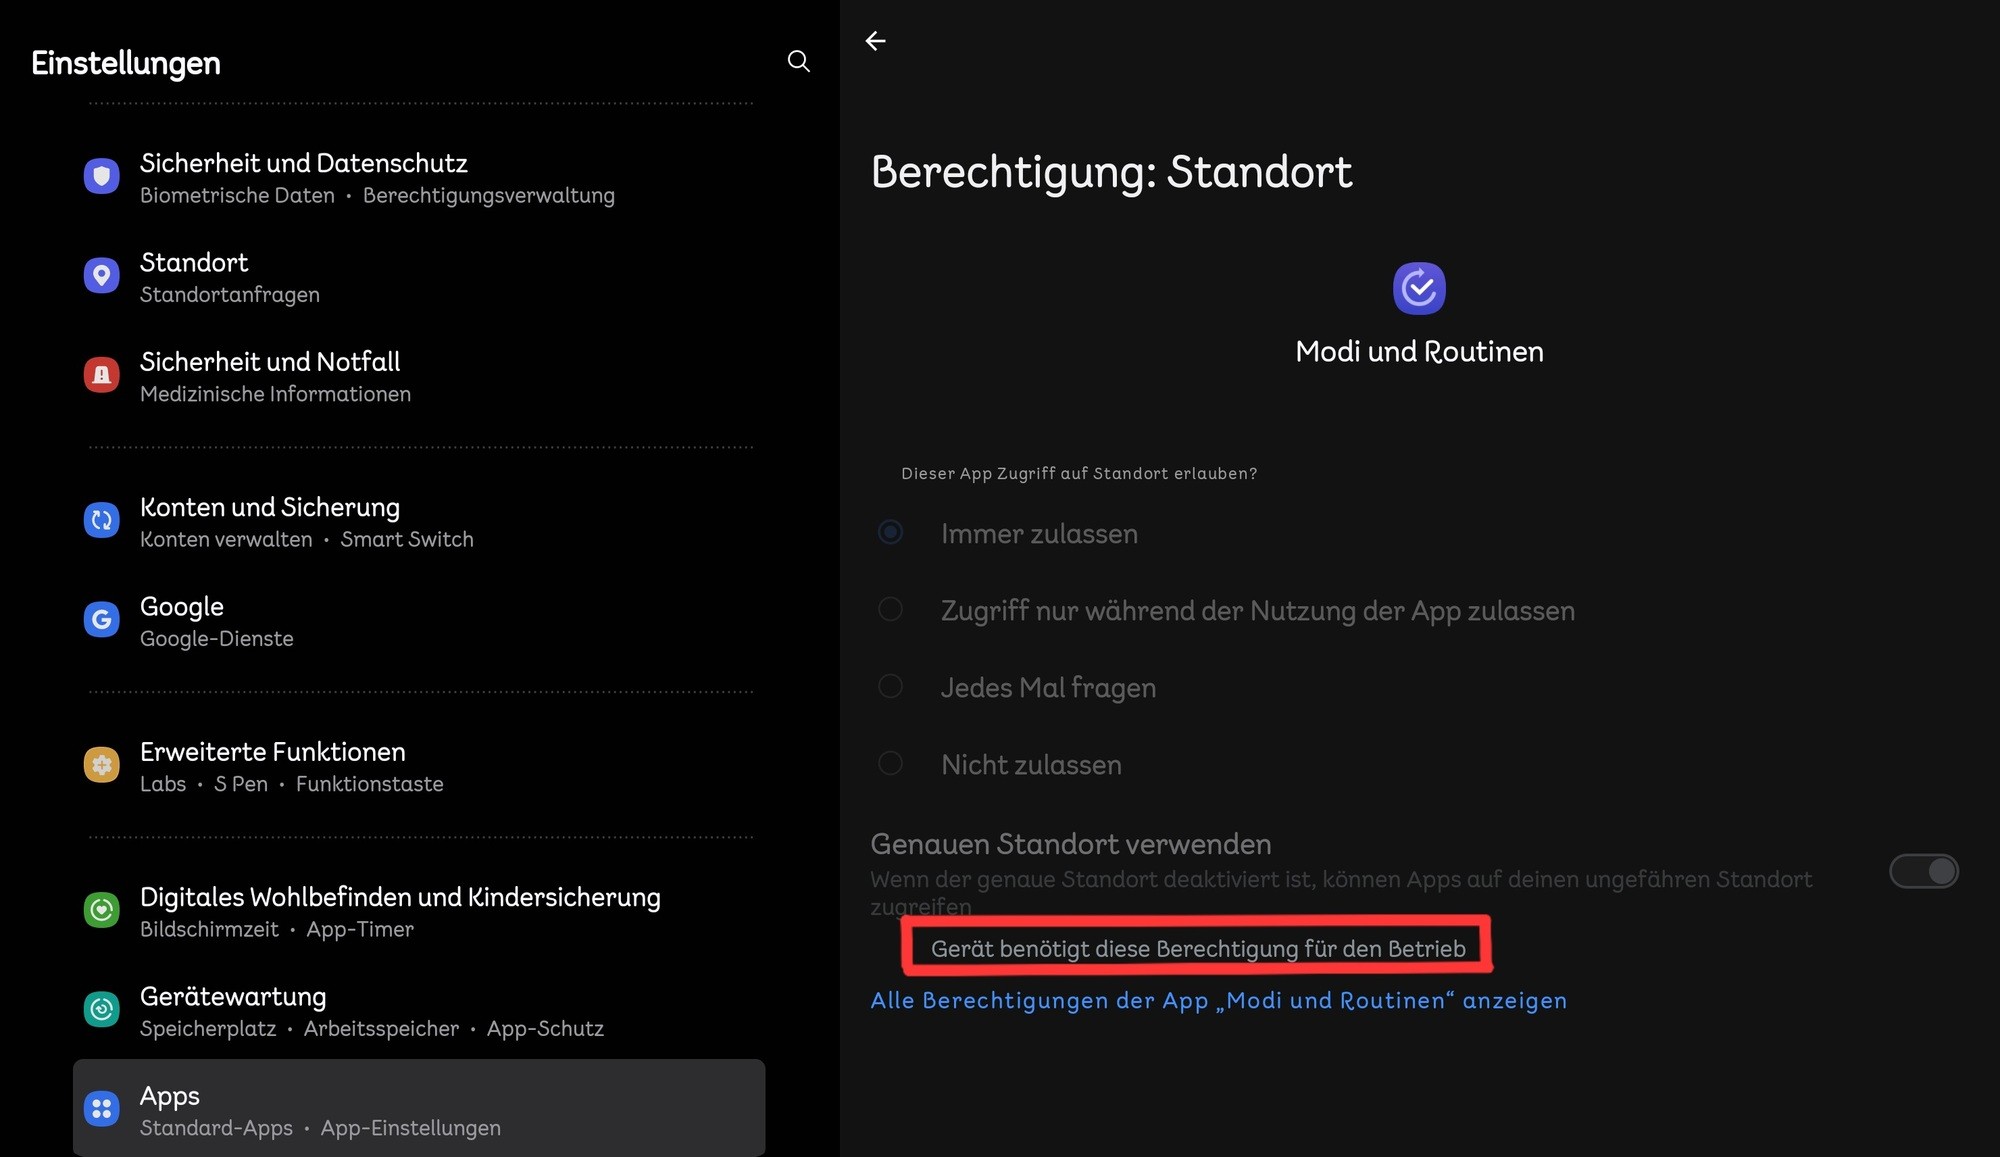Select the Nicht zulassen radio button
This screenshot has height=1157, width=2000.
point(890,764)
